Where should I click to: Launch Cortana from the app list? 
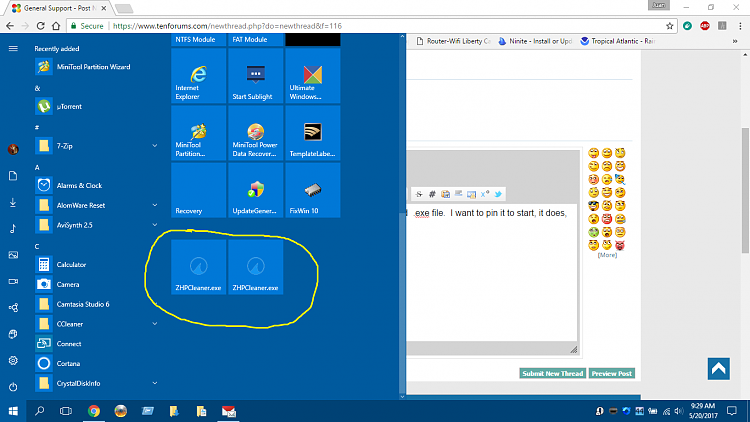pyautogui.click(x=96, y=364)
